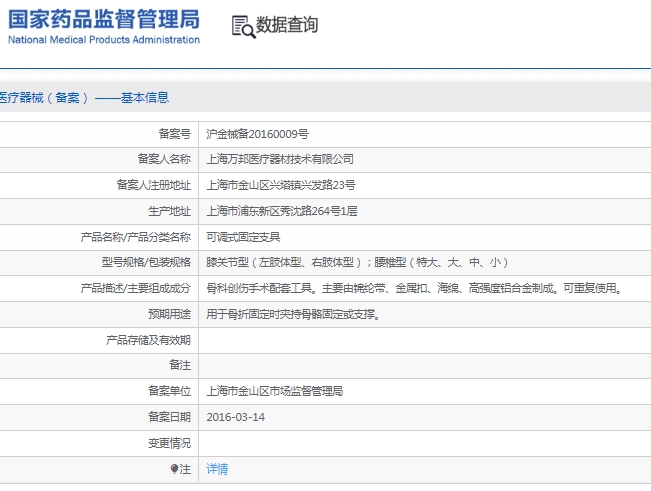Click the label 备案单位

point(169,391)
